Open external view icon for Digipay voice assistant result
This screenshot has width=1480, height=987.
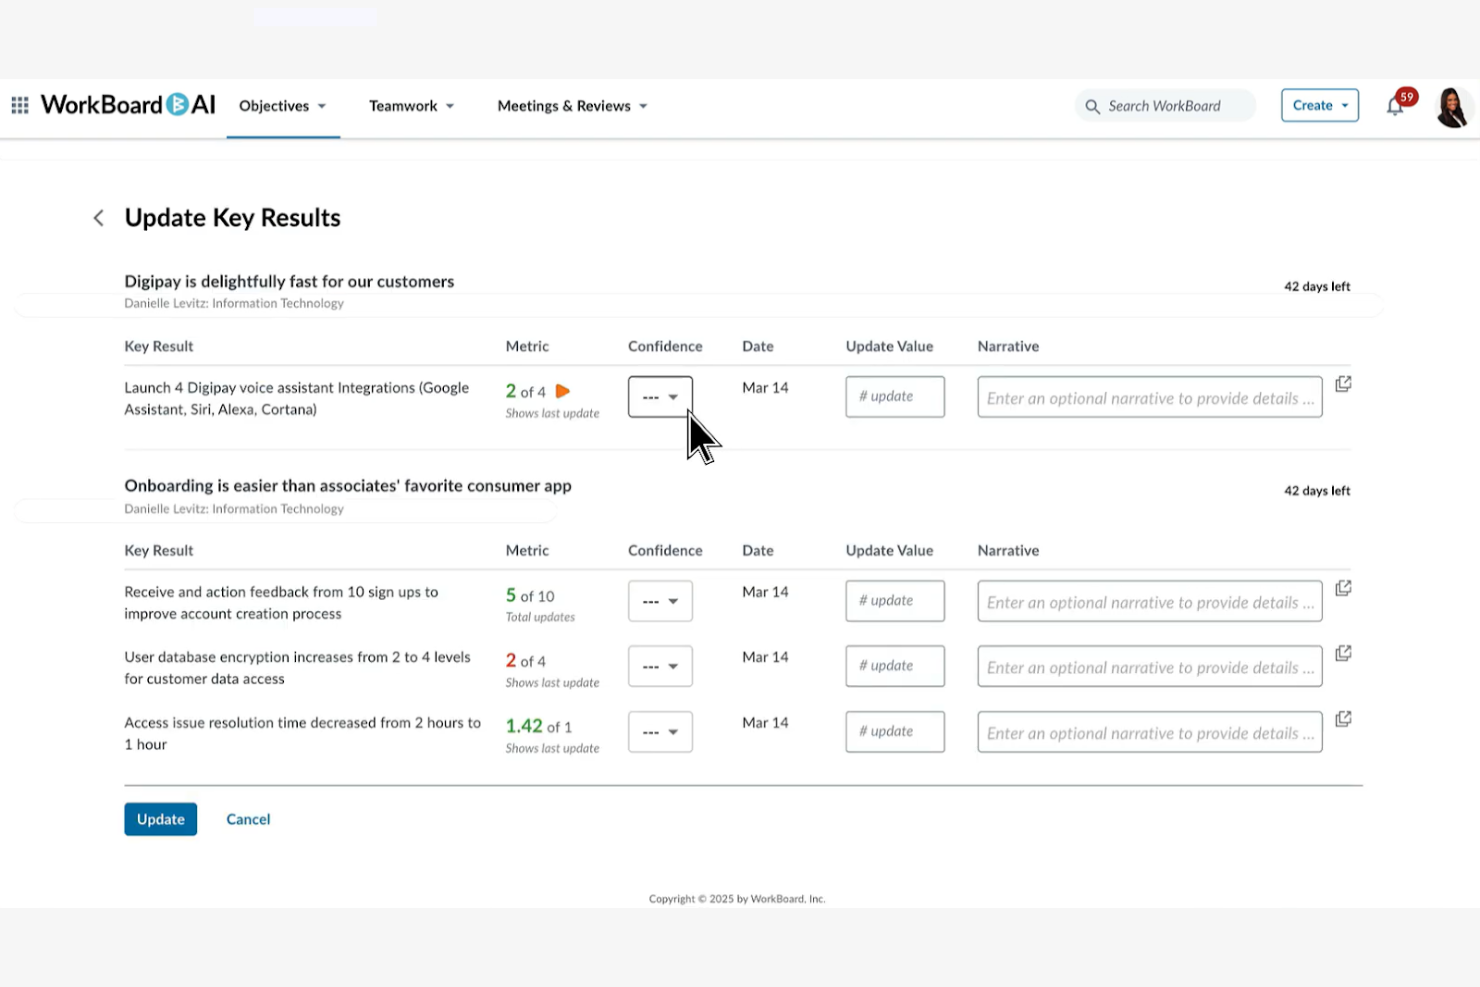pyautogui.click(x=1343, y=383)
